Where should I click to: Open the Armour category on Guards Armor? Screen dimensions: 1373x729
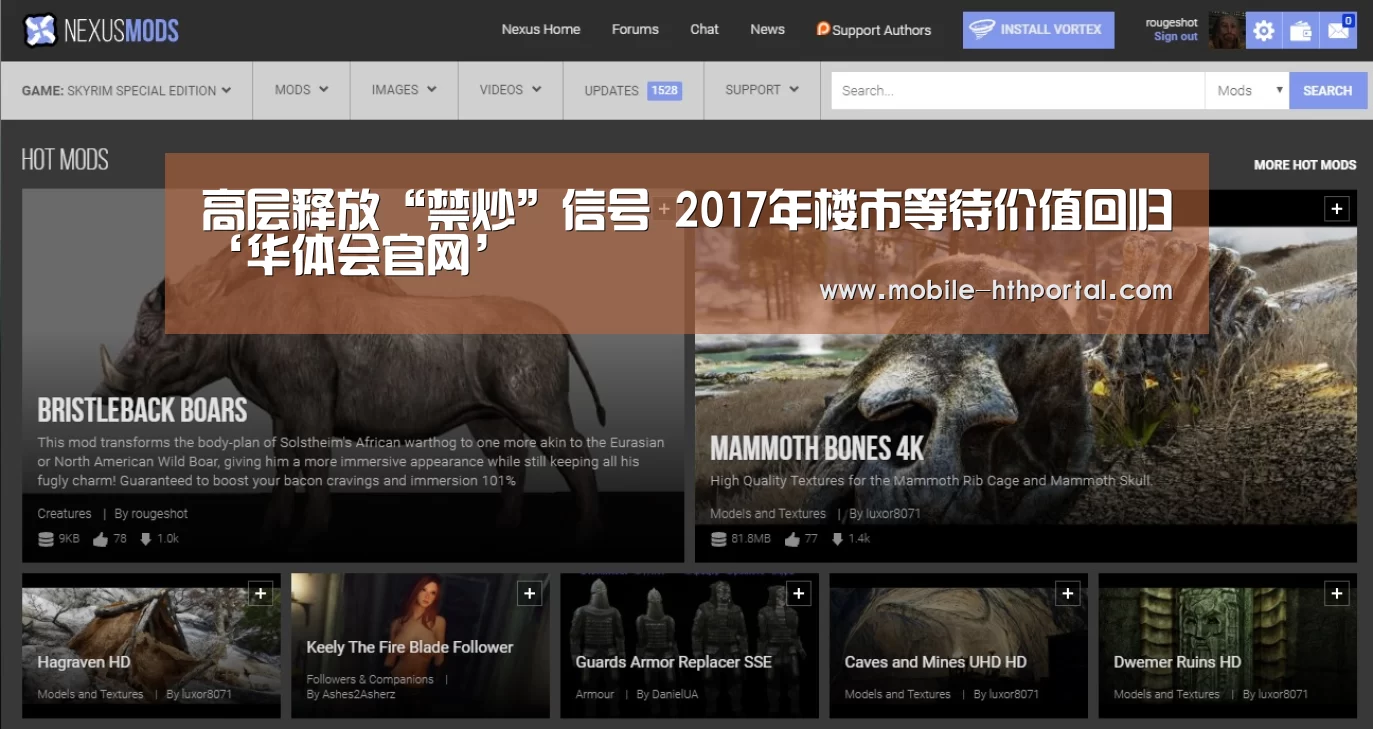tap(595, 694)
